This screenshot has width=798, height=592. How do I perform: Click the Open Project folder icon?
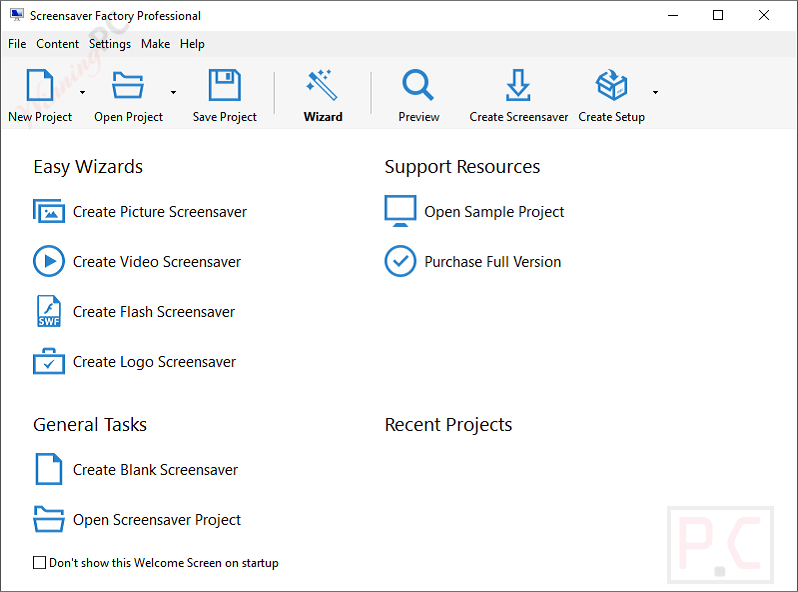point(128,85)
